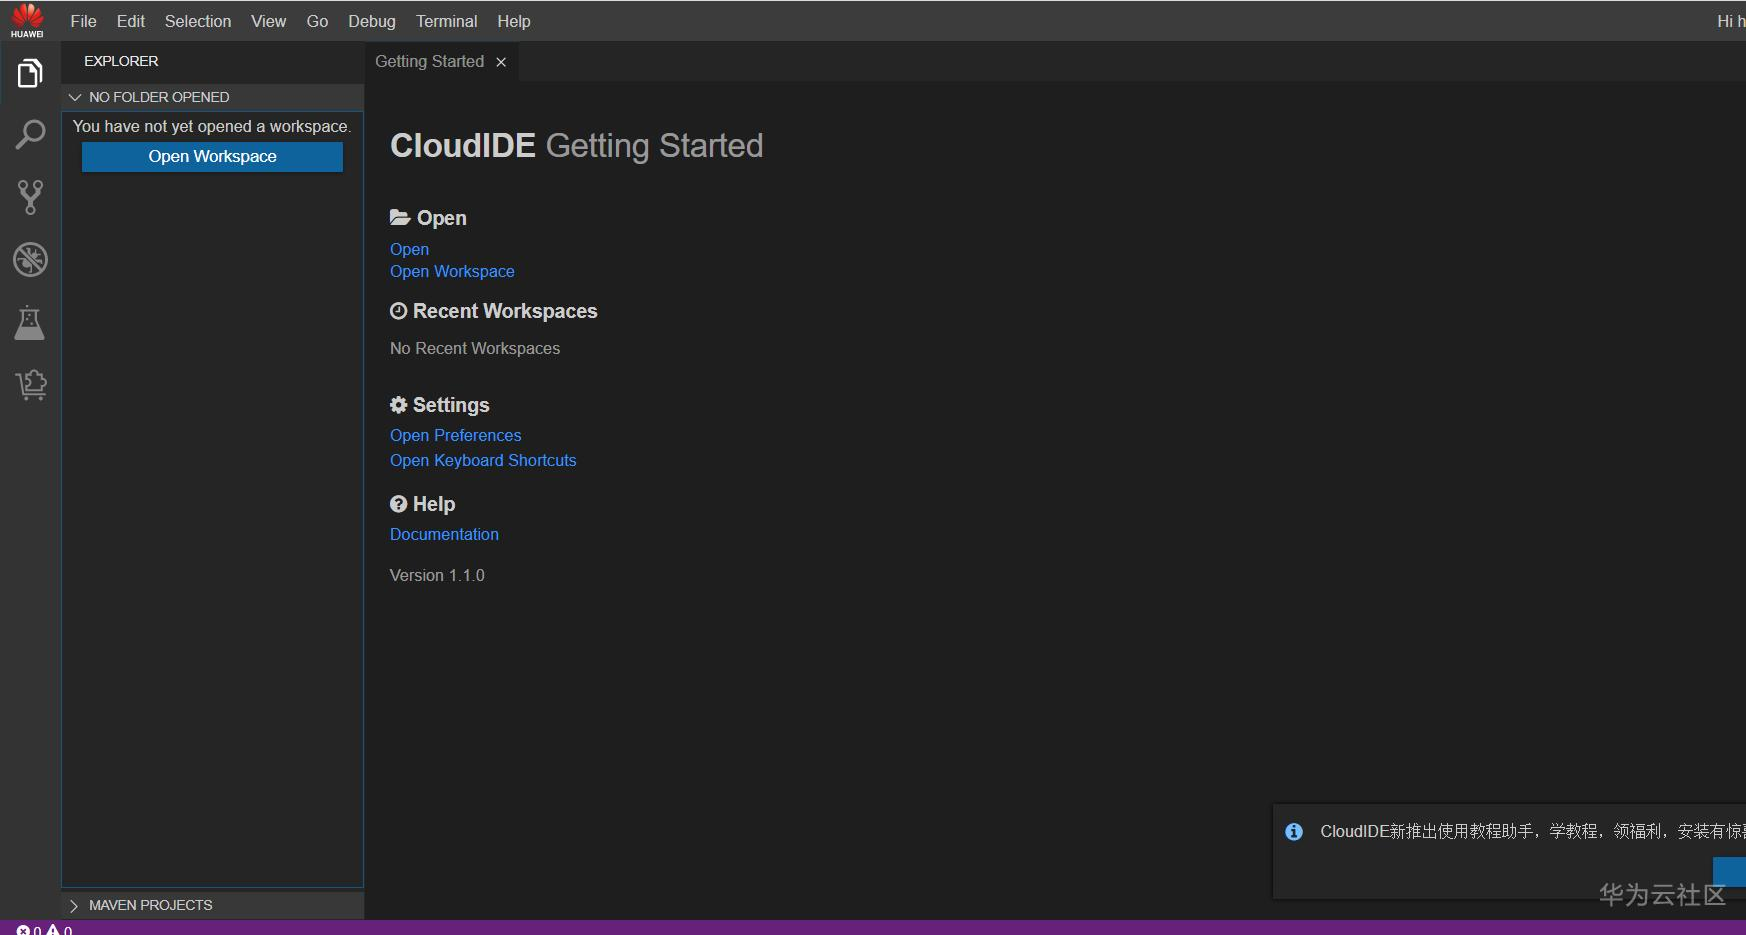Image resolution: width=1746 pixels, height=935 pixels.
Task: Collapse the NO FOLDER OPENED section
Action: (x=75, y=97)
